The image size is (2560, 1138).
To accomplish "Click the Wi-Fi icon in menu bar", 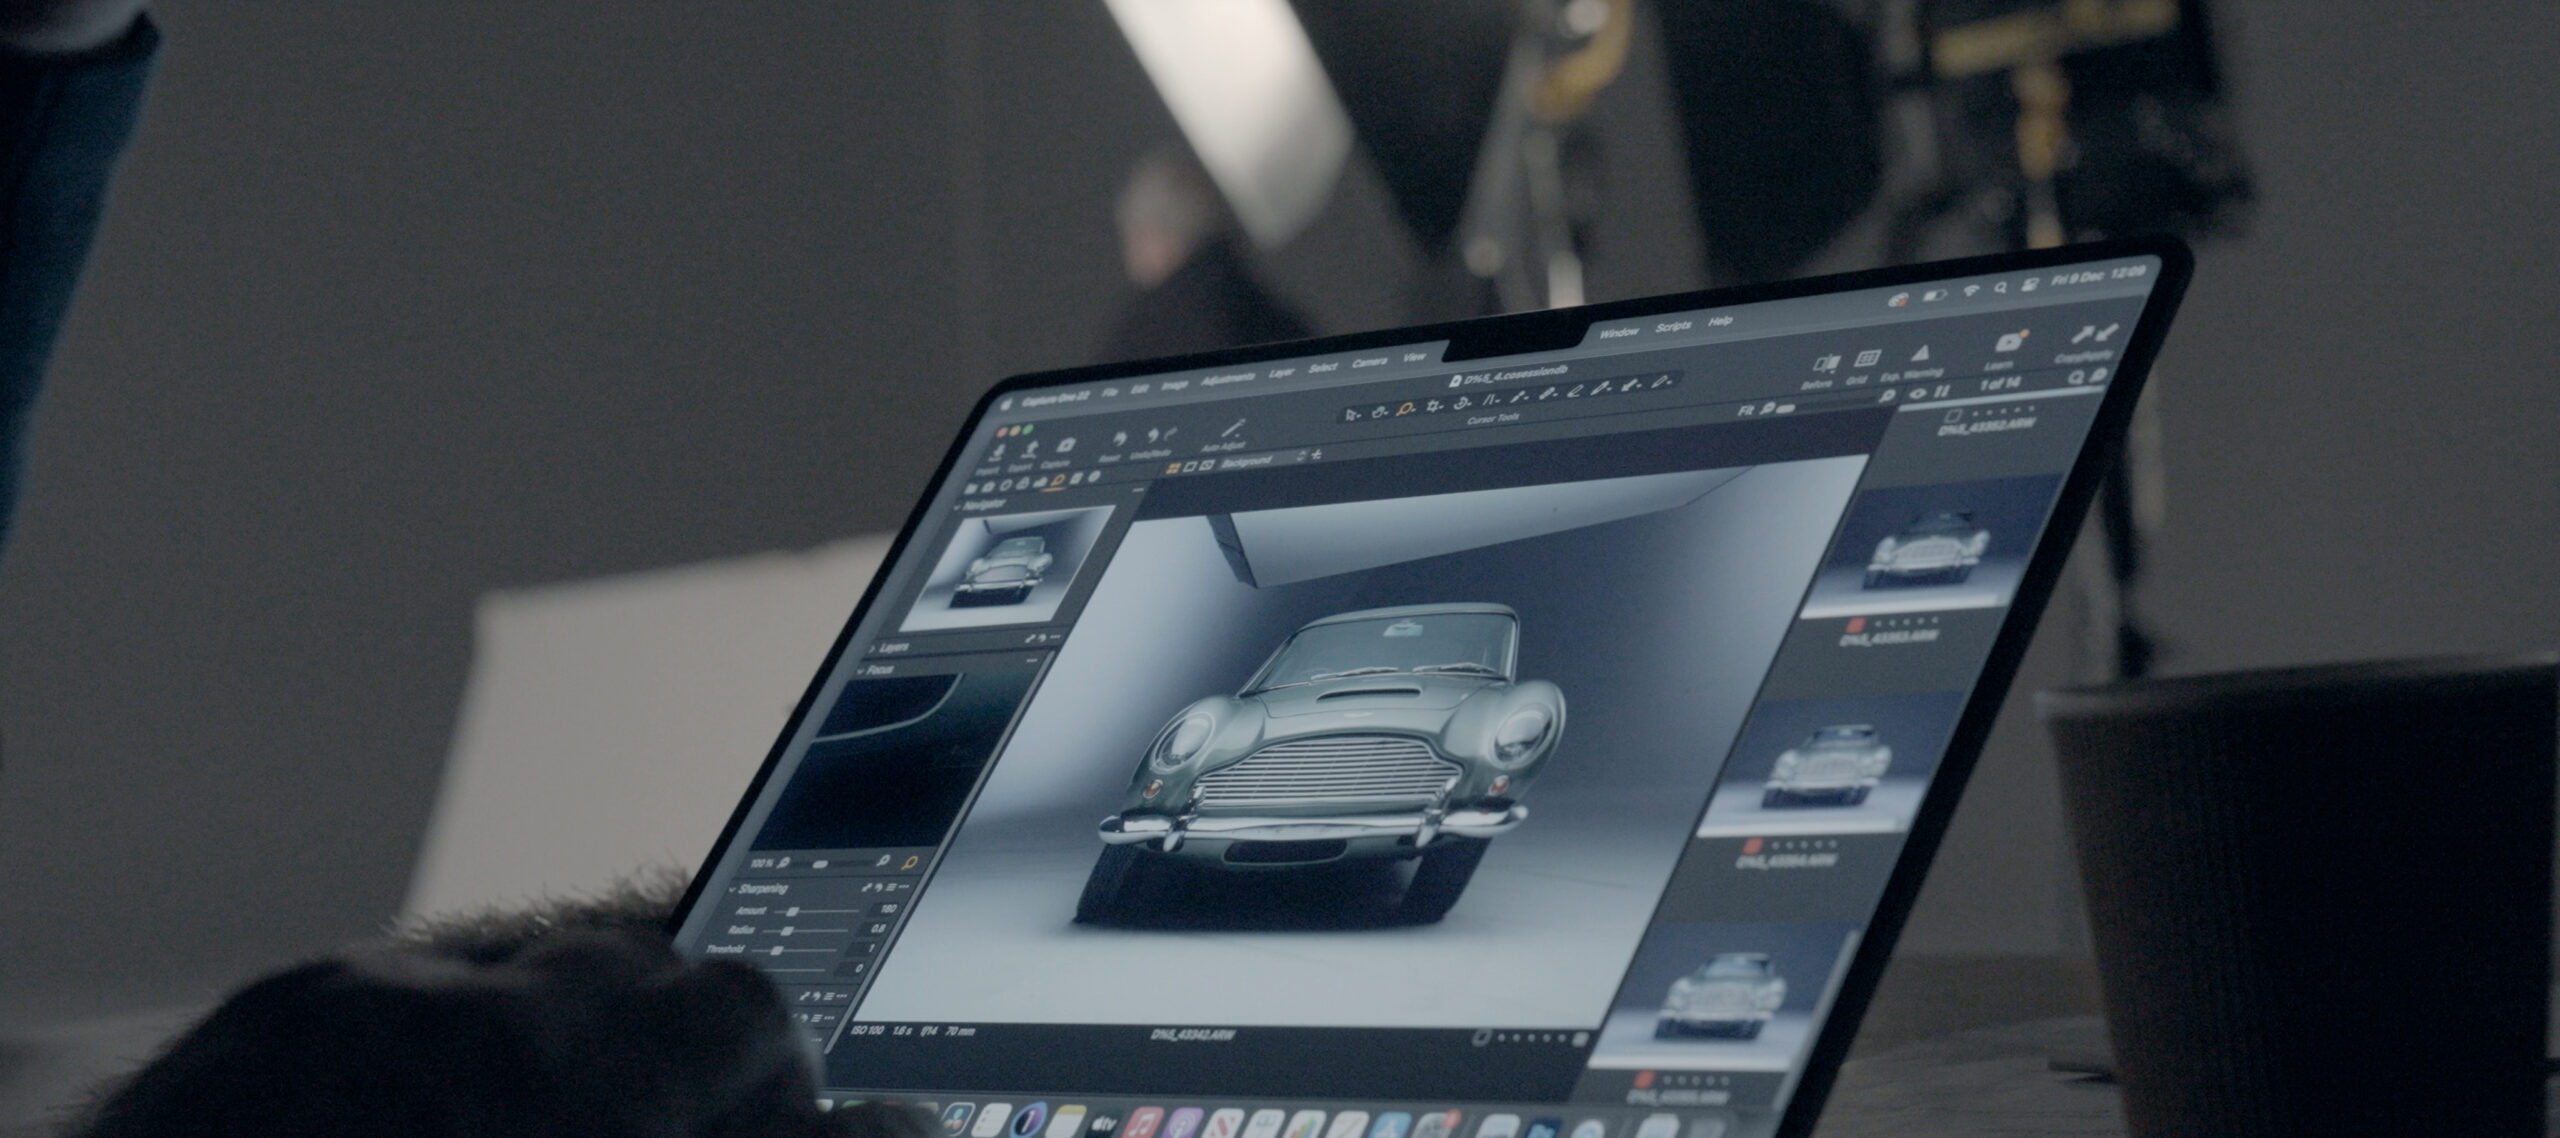I will click(x=1973, y=289).
